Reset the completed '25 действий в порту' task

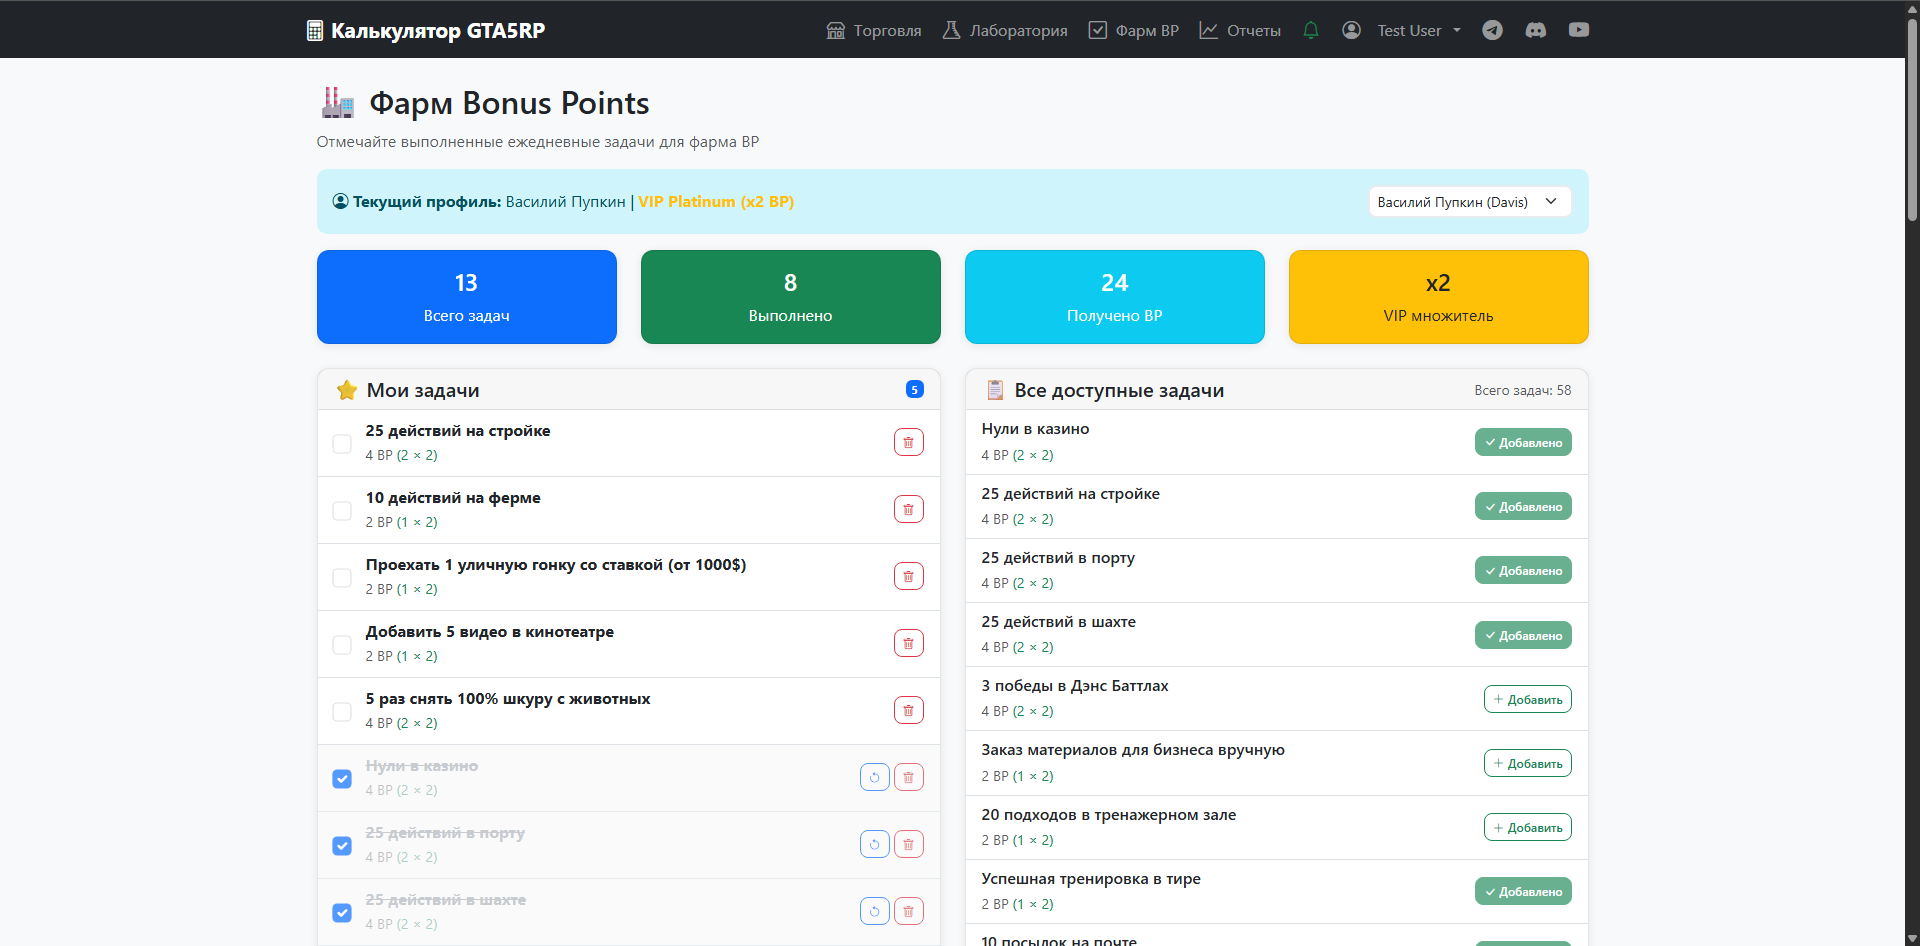coord(874,844)
